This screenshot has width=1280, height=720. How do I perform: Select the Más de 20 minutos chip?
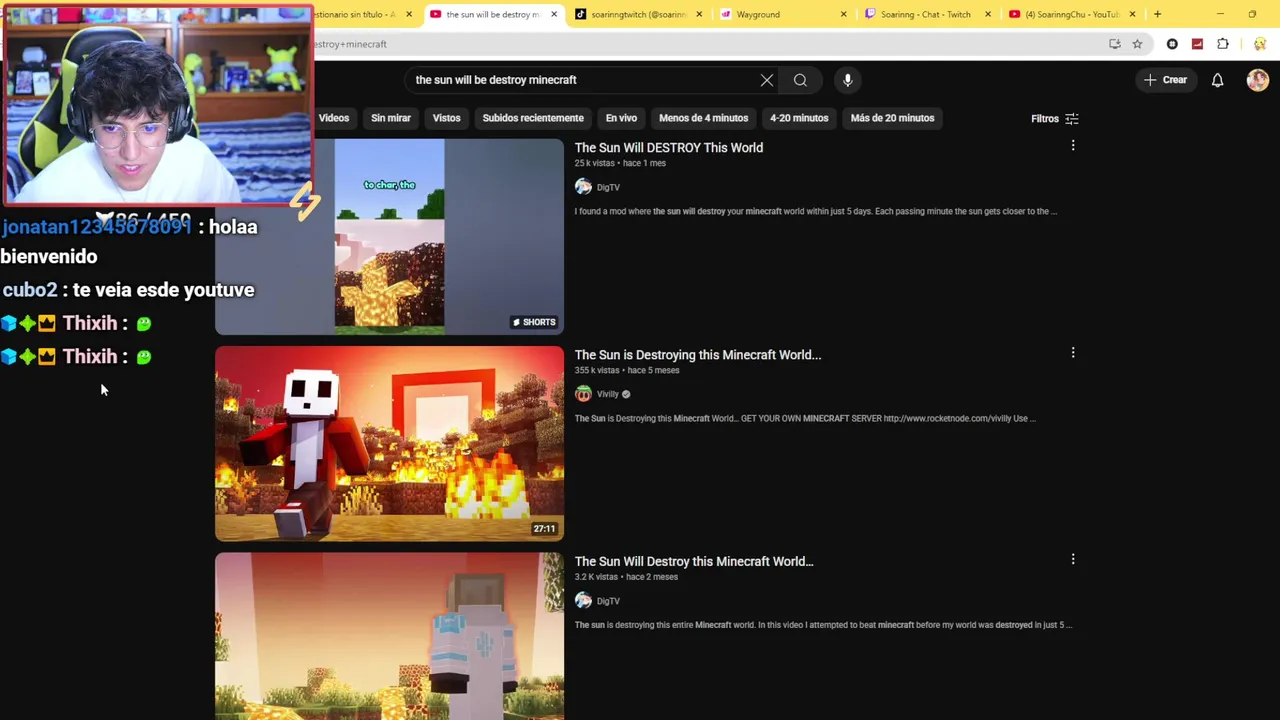click(892, 118)
